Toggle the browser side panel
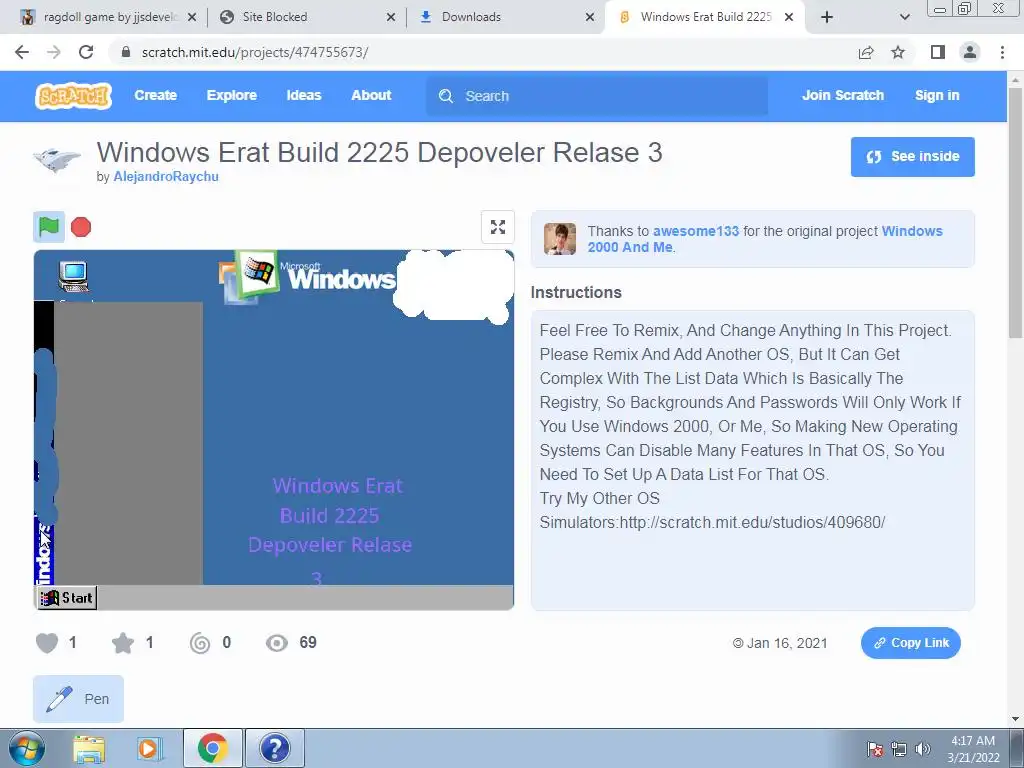 938,52
